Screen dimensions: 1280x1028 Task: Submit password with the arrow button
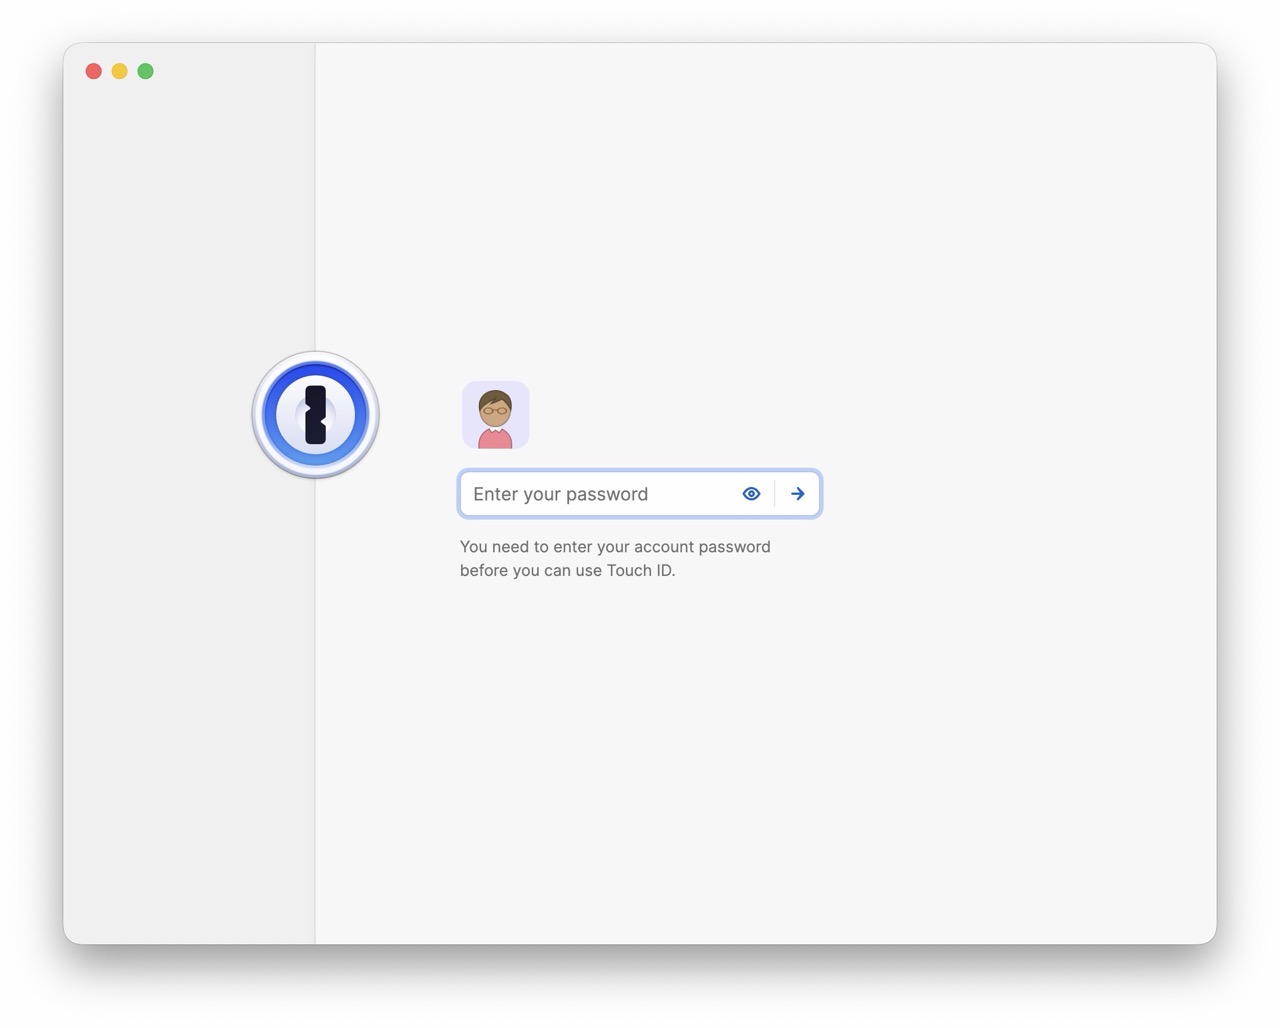[798, 494]
